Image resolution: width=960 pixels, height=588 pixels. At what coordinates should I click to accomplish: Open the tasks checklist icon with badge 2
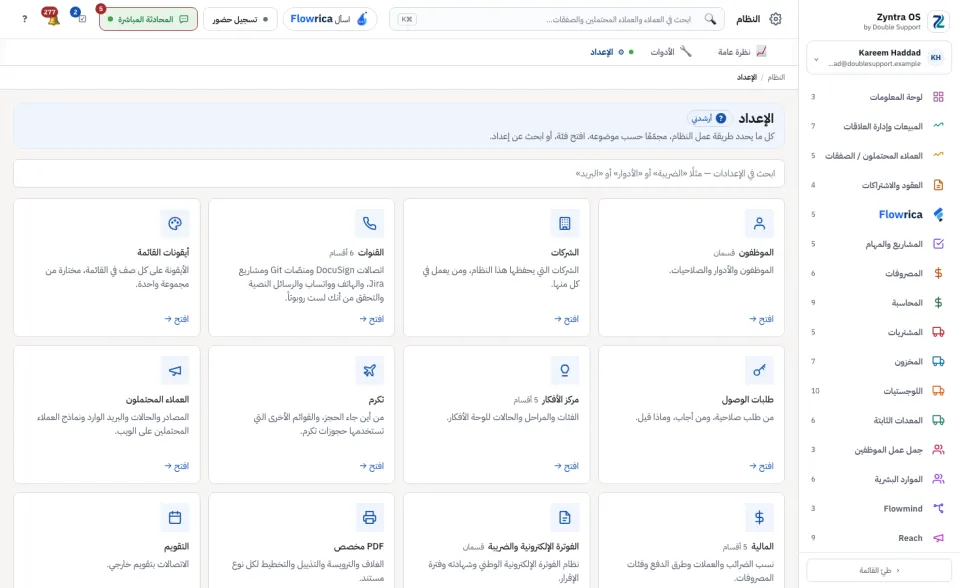81,18
